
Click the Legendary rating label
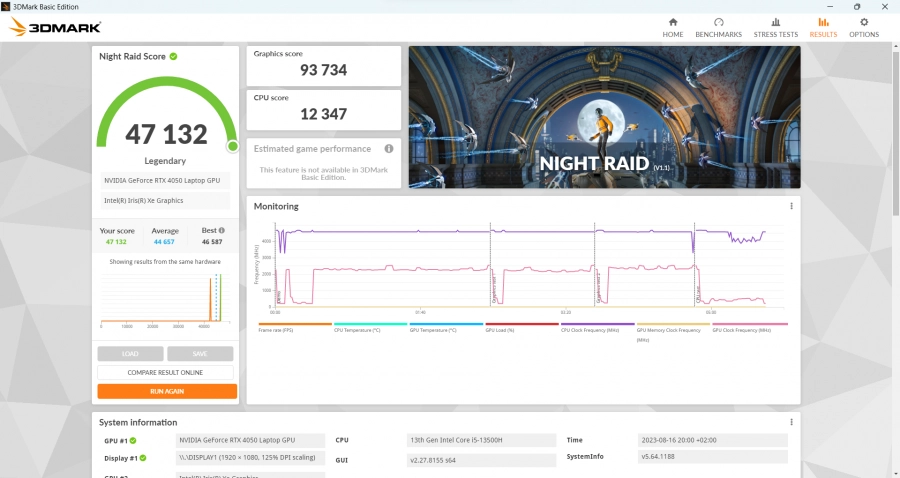pyautogui.click(x=165, y=161)
